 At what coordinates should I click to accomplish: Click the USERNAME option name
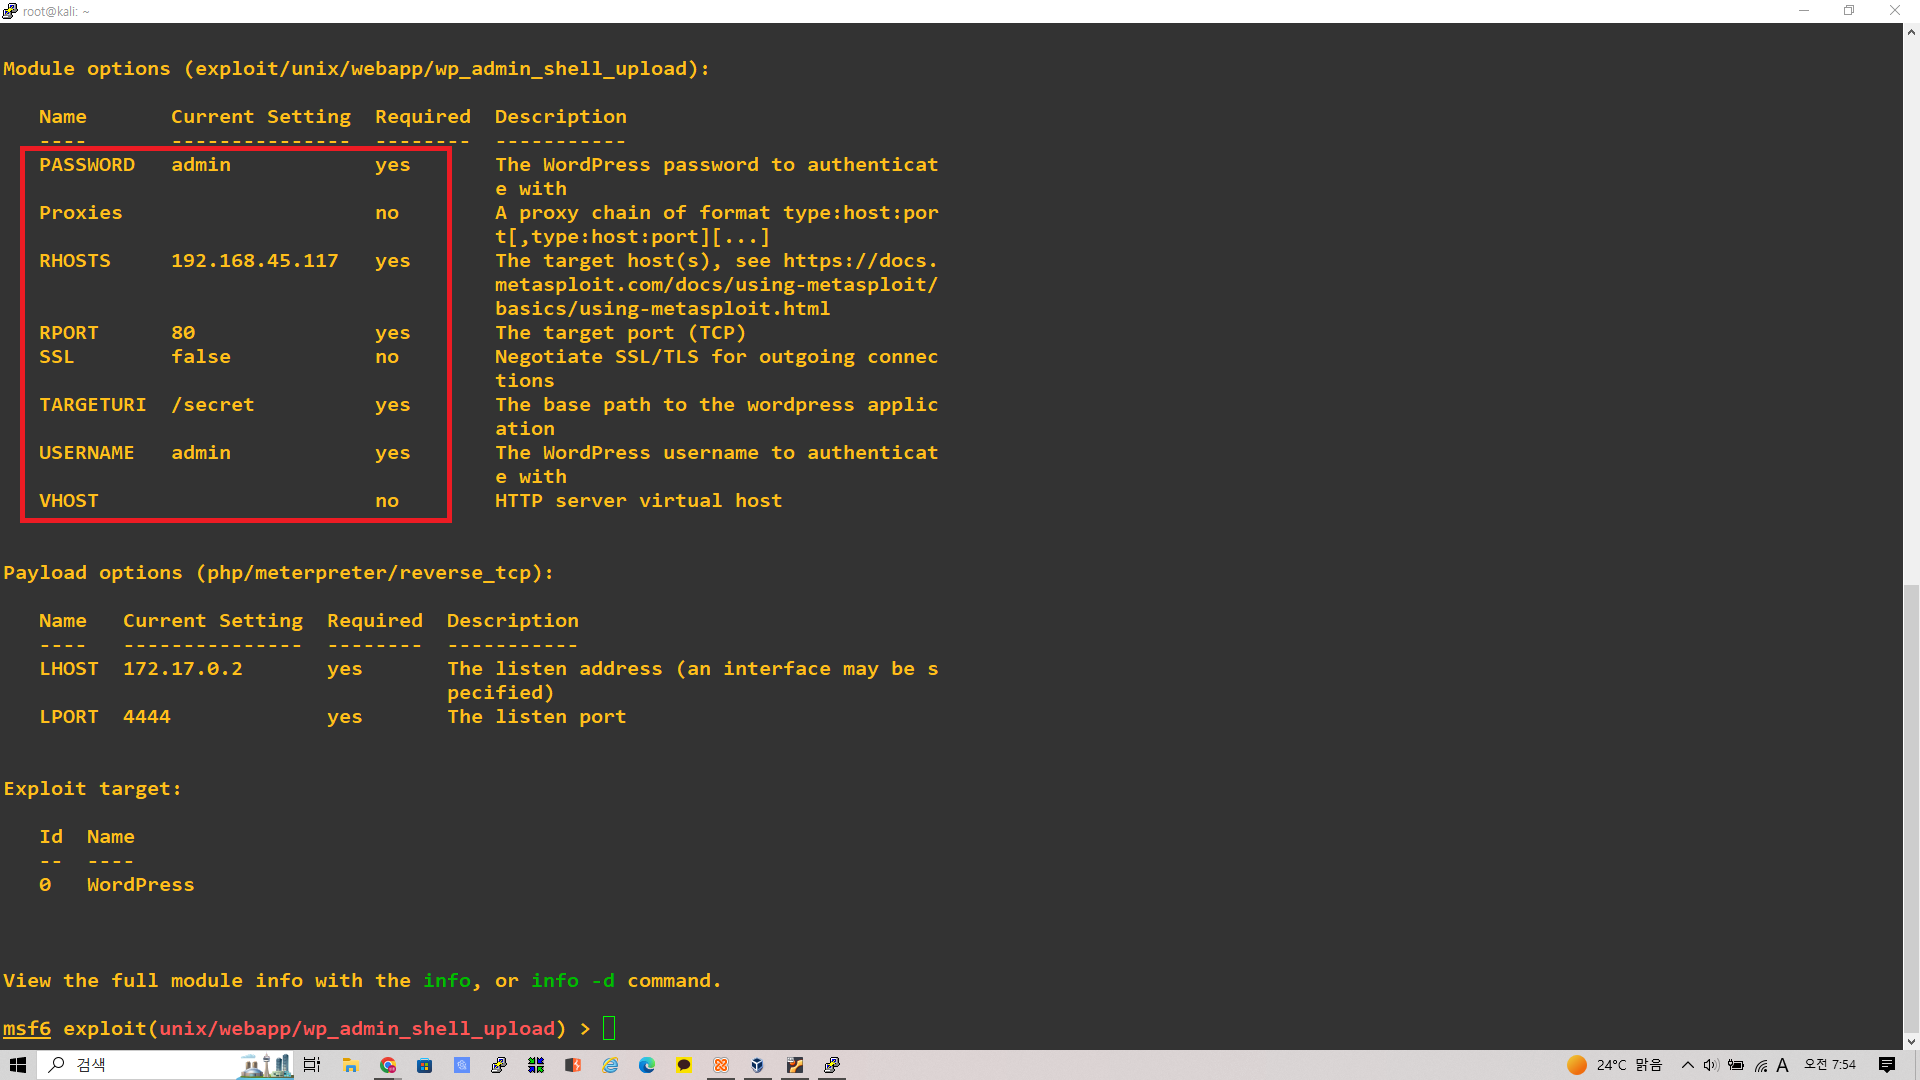(x=87, y=453)
